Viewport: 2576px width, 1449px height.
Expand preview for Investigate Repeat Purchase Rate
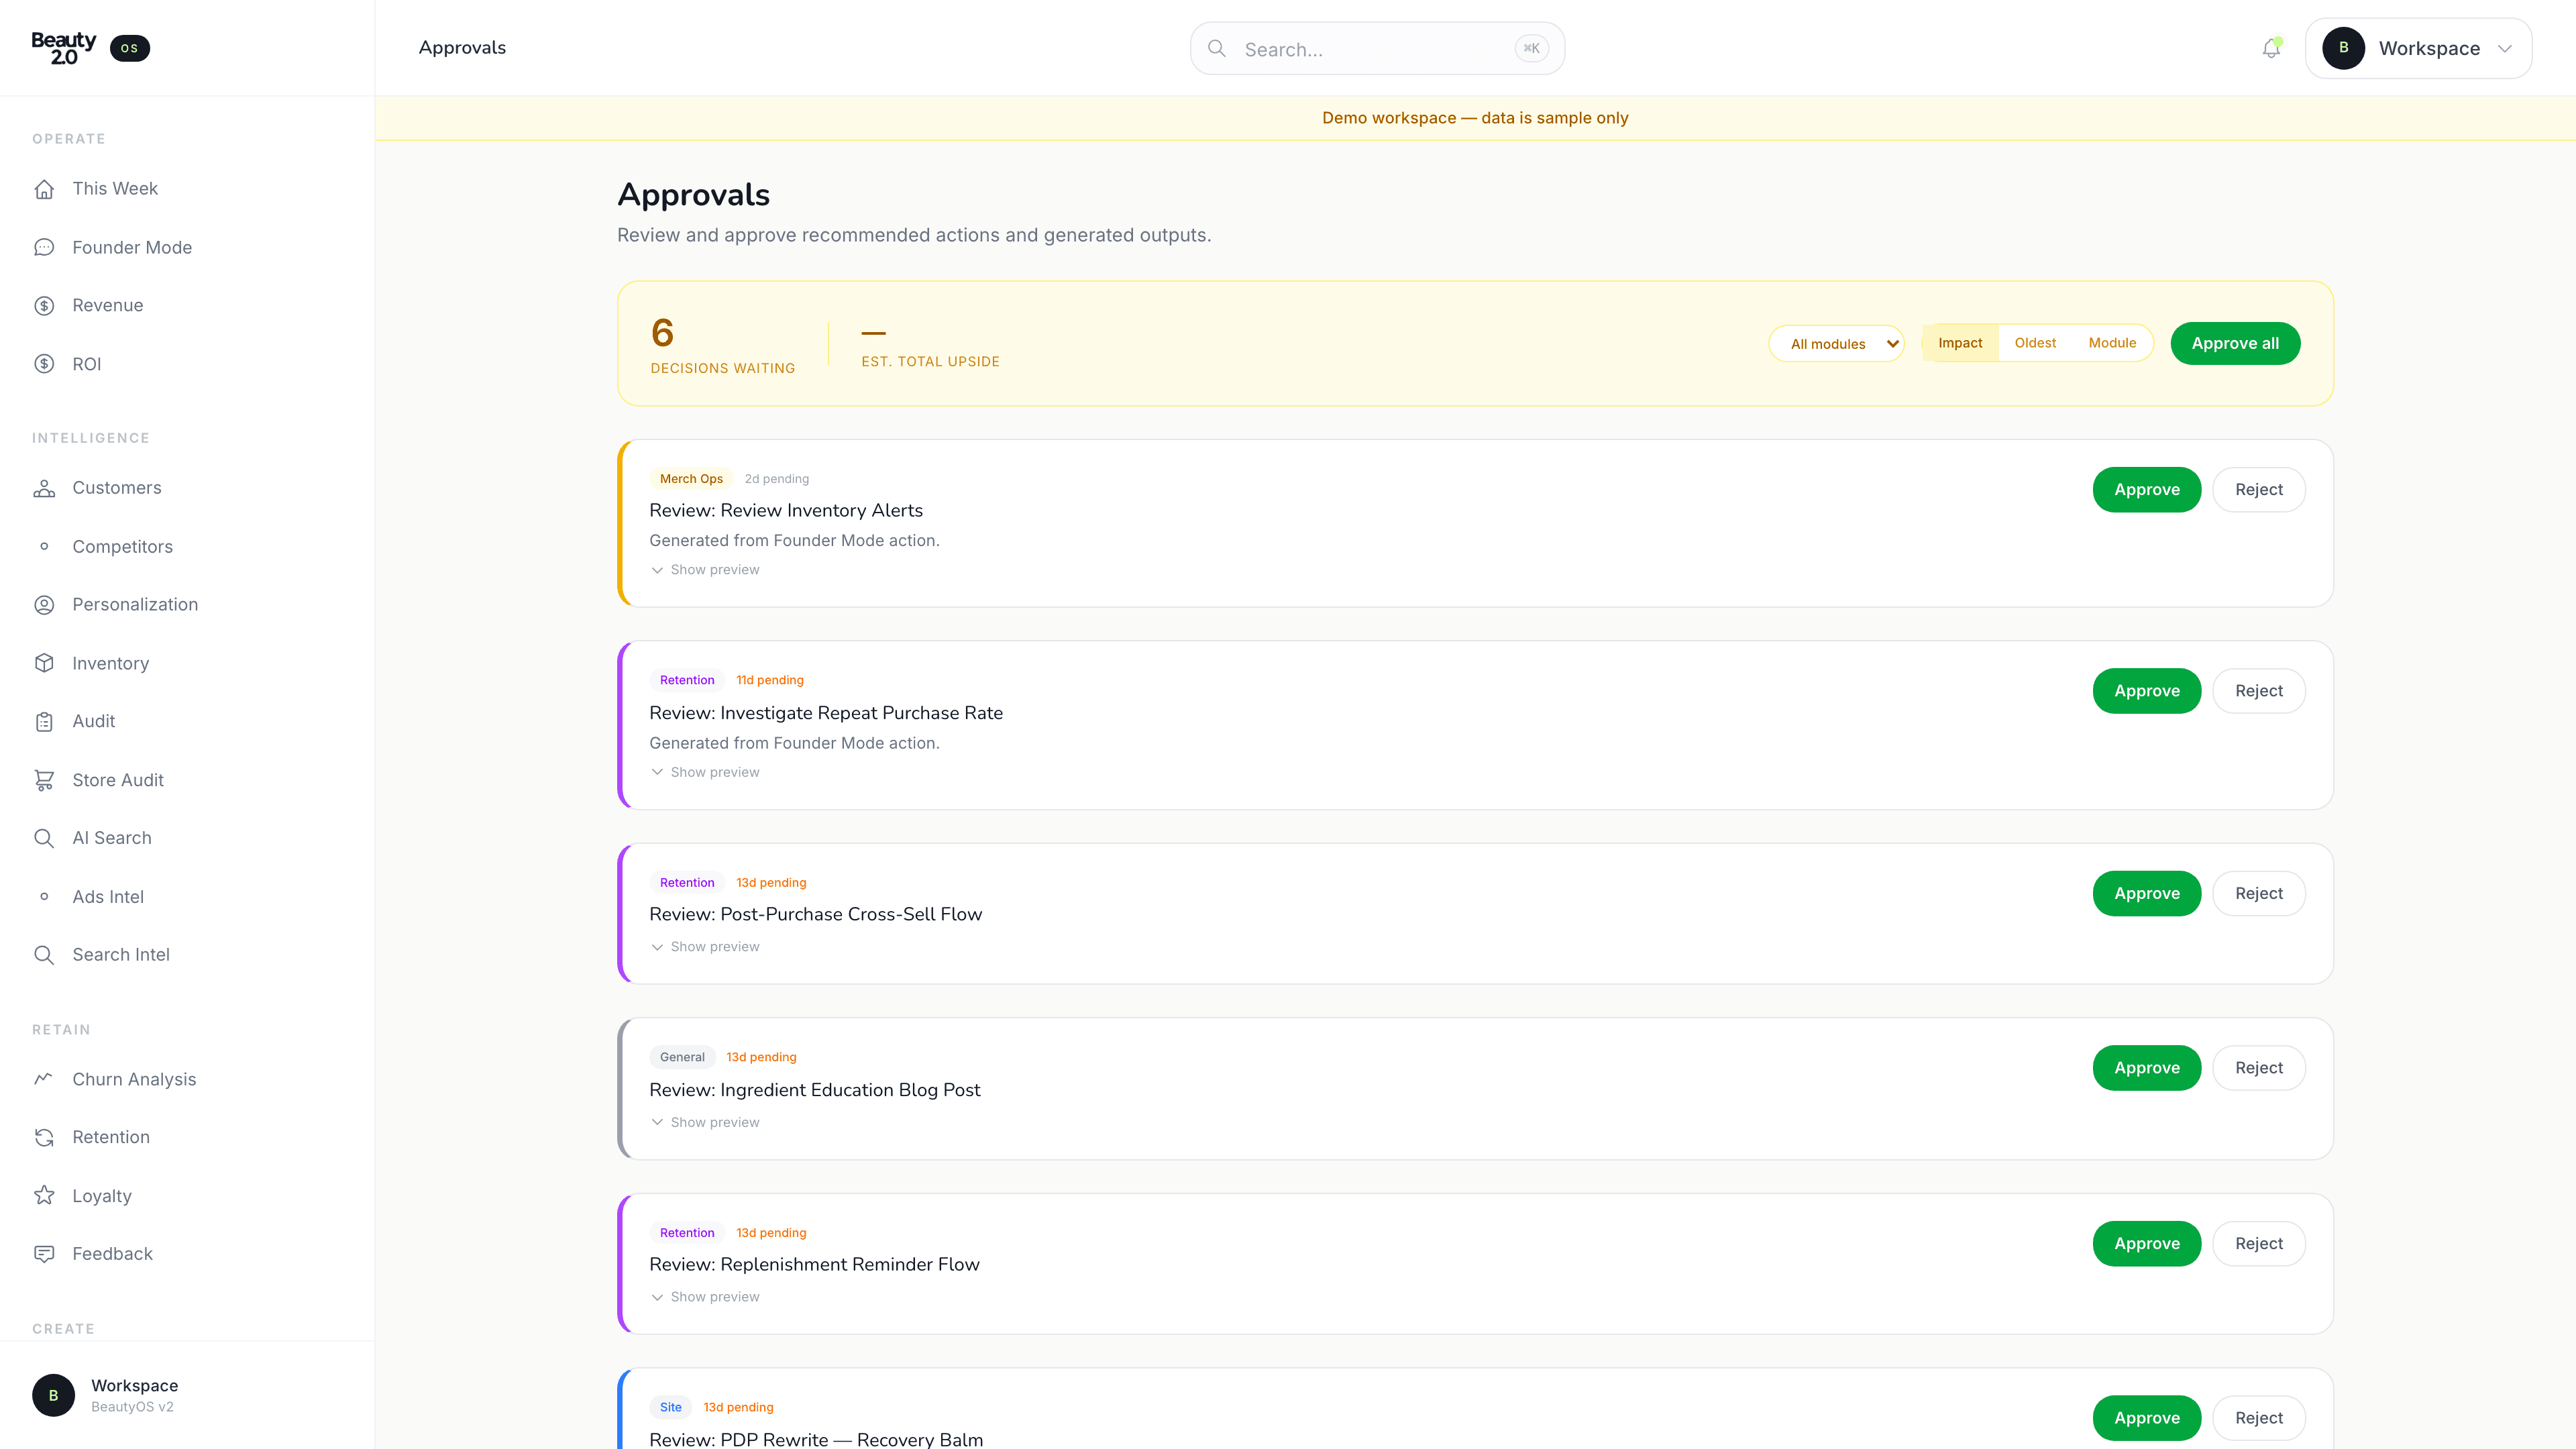pyautogui.click(x=705, y=772)
